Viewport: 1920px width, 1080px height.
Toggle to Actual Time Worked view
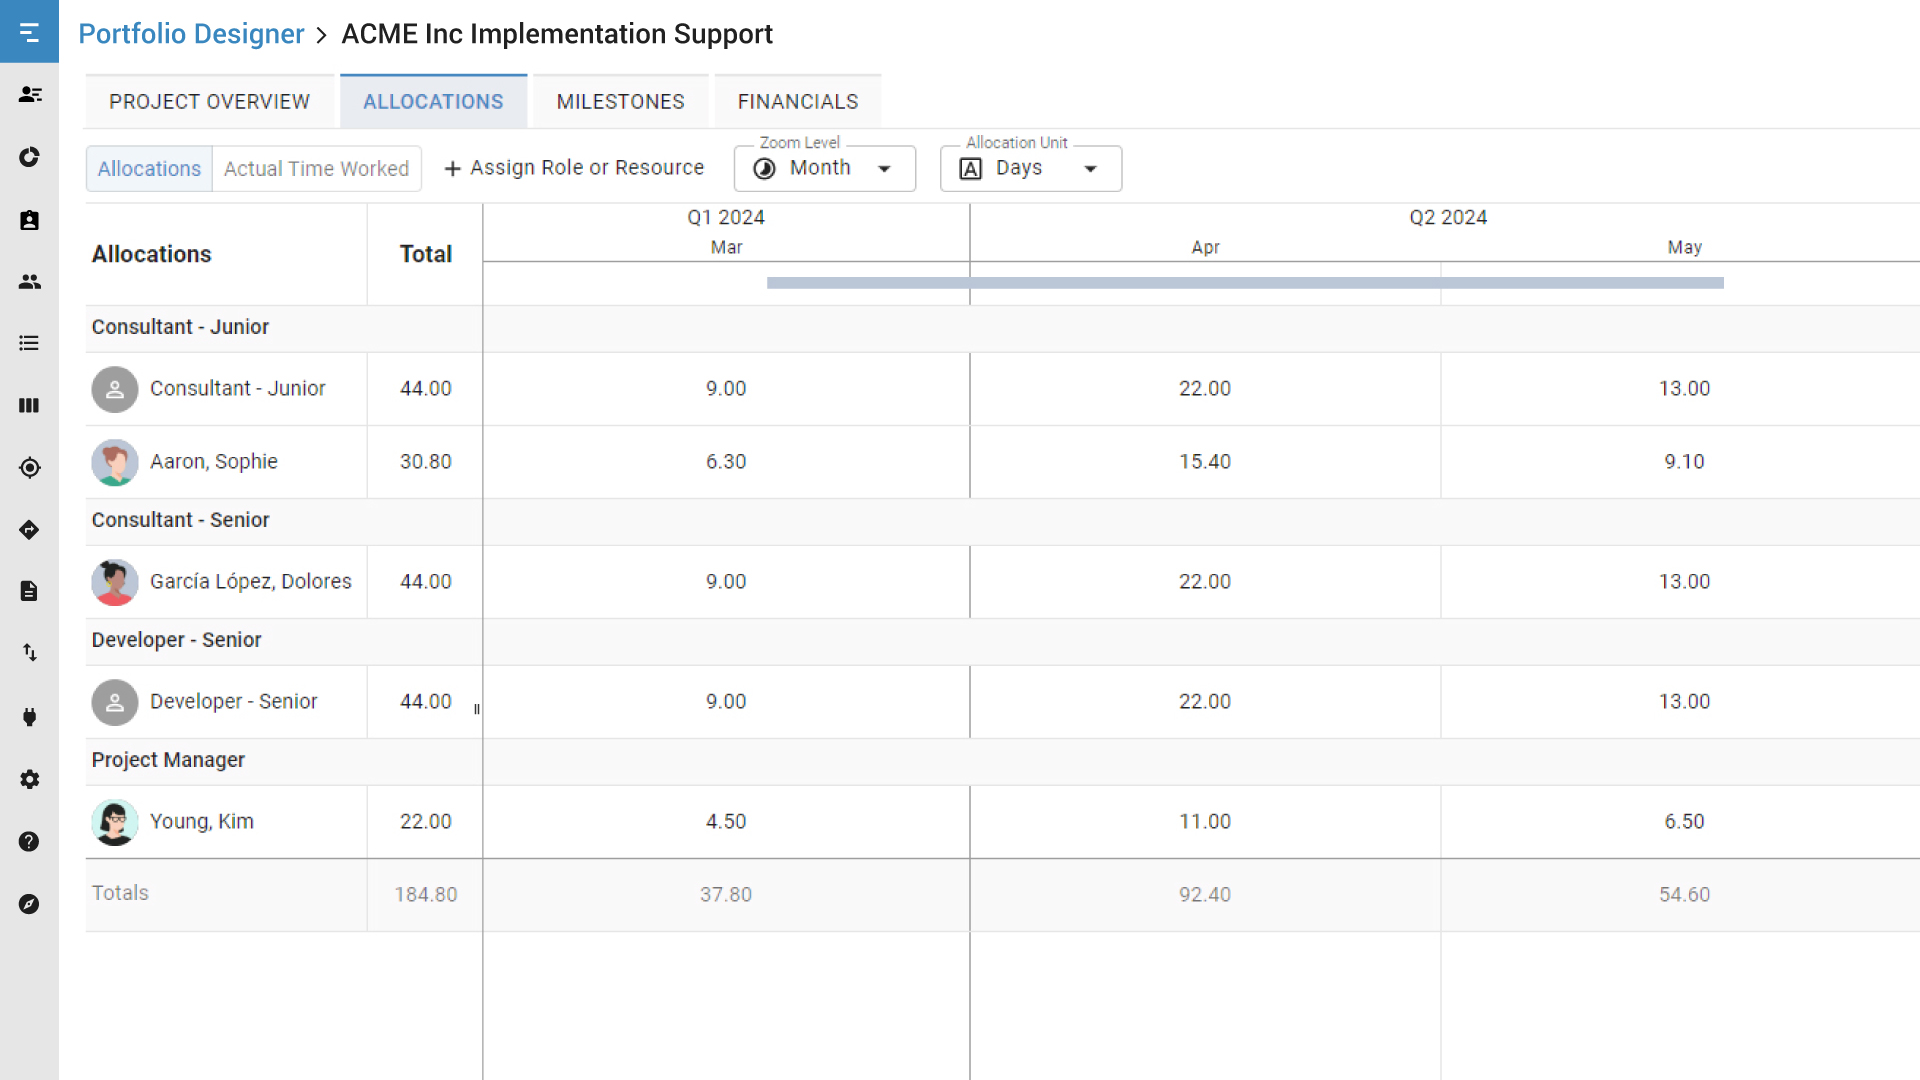(316, 167)
